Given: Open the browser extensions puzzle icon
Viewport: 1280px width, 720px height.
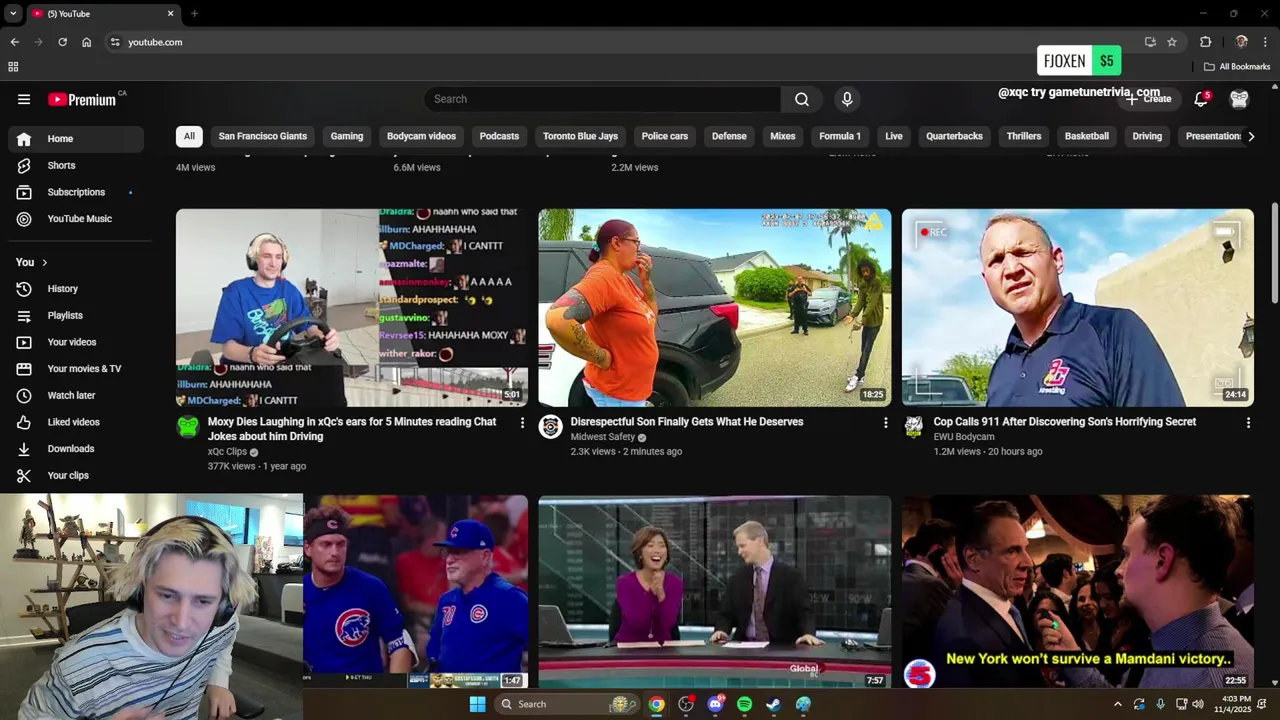Looking at the screenshot, I should coord(1206,42).
